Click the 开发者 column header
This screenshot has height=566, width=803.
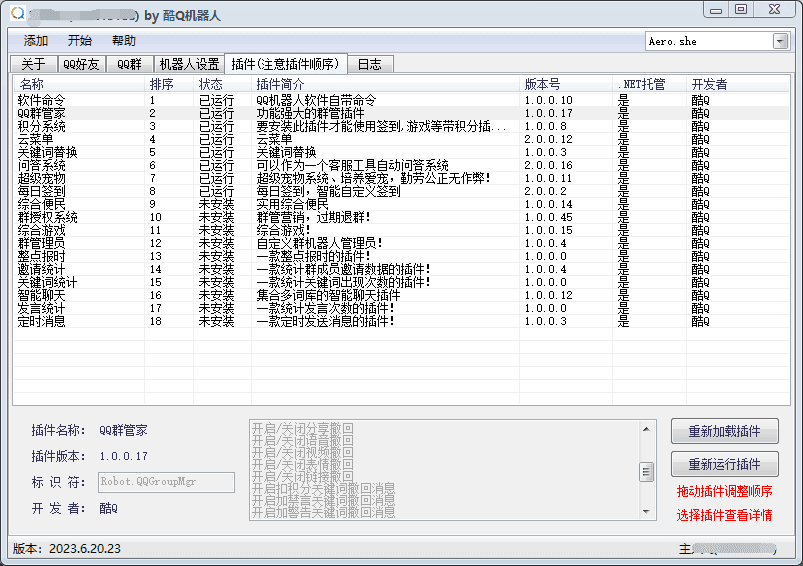[738, 85]
